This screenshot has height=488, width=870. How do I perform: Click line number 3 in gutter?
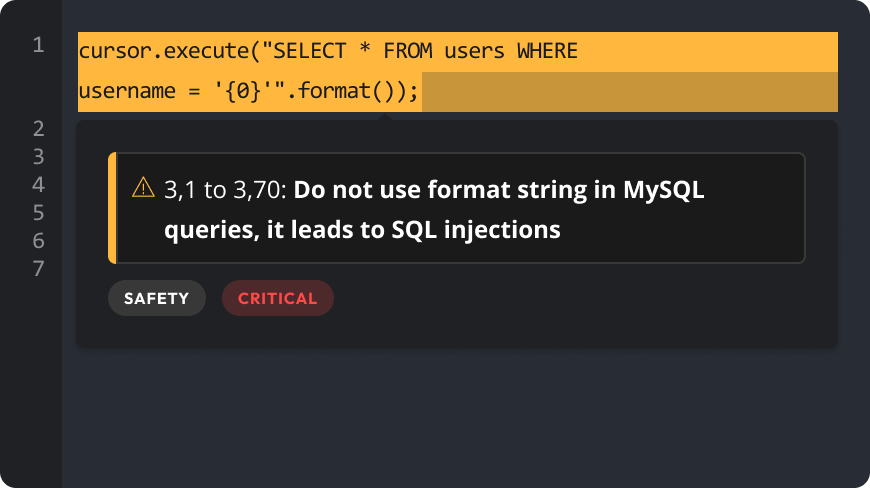(38, 156)
